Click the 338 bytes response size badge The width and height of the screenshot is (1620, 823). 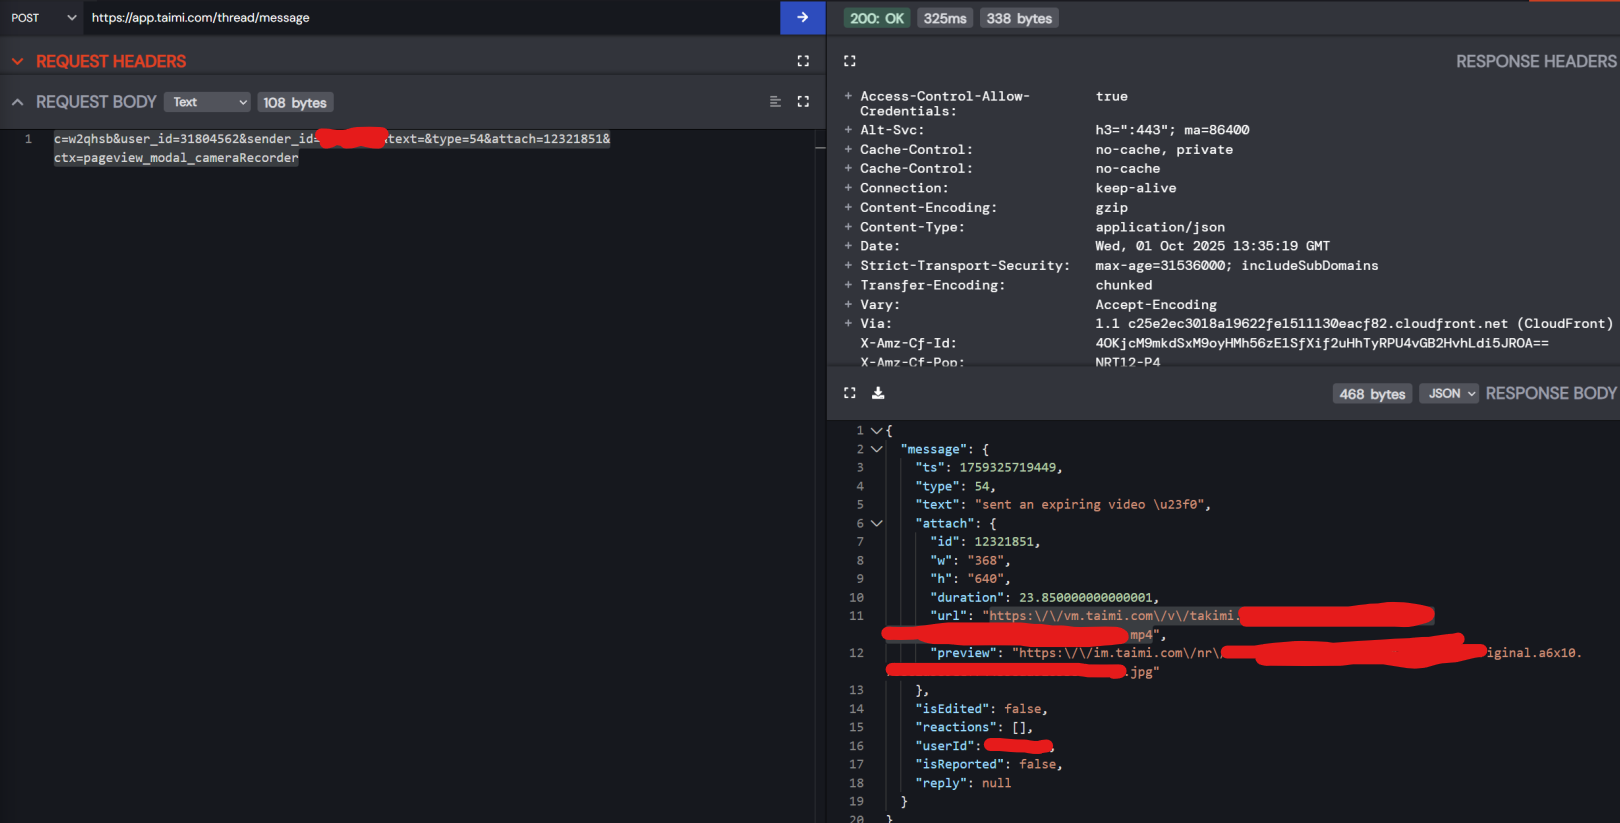tap(1019, 18)
